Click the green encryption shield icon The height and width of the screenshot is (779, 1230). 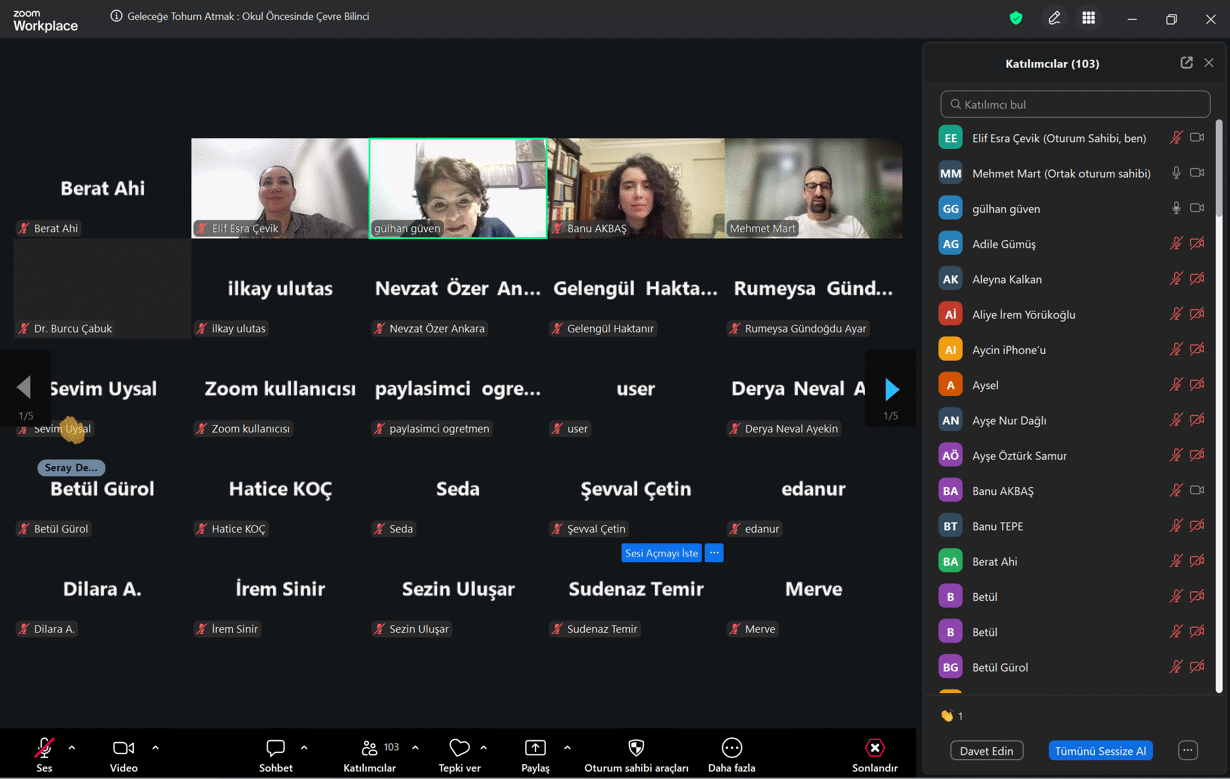1016,18
